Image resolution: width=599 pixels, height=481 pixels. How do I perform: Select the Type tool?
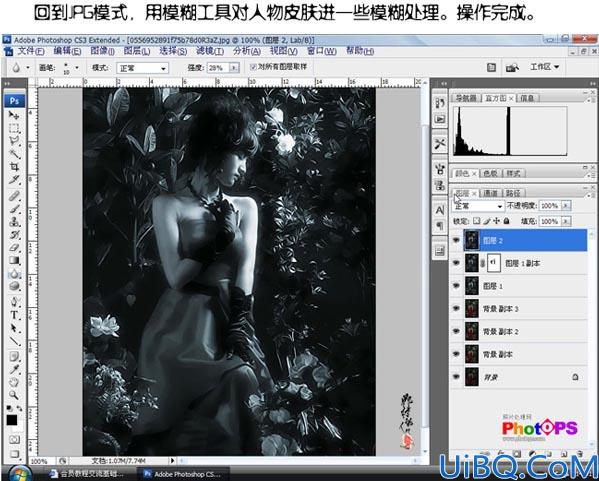[x=14, y=315]
